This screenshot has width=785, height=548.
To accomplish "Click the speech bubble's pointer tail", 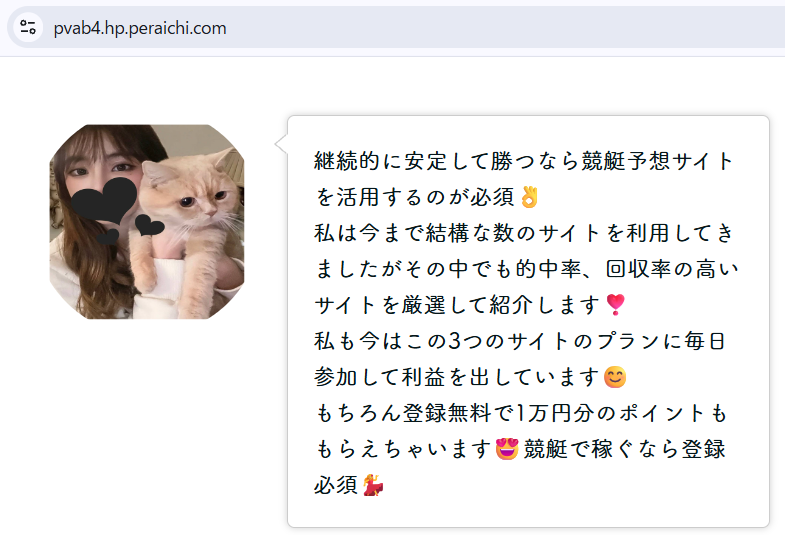I will click(281, 145).
